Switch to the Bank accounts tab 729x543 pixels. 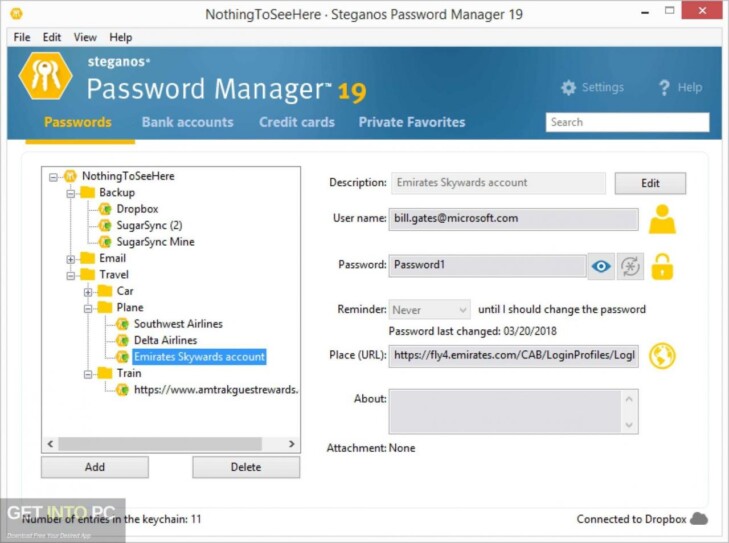pos(188,122)
